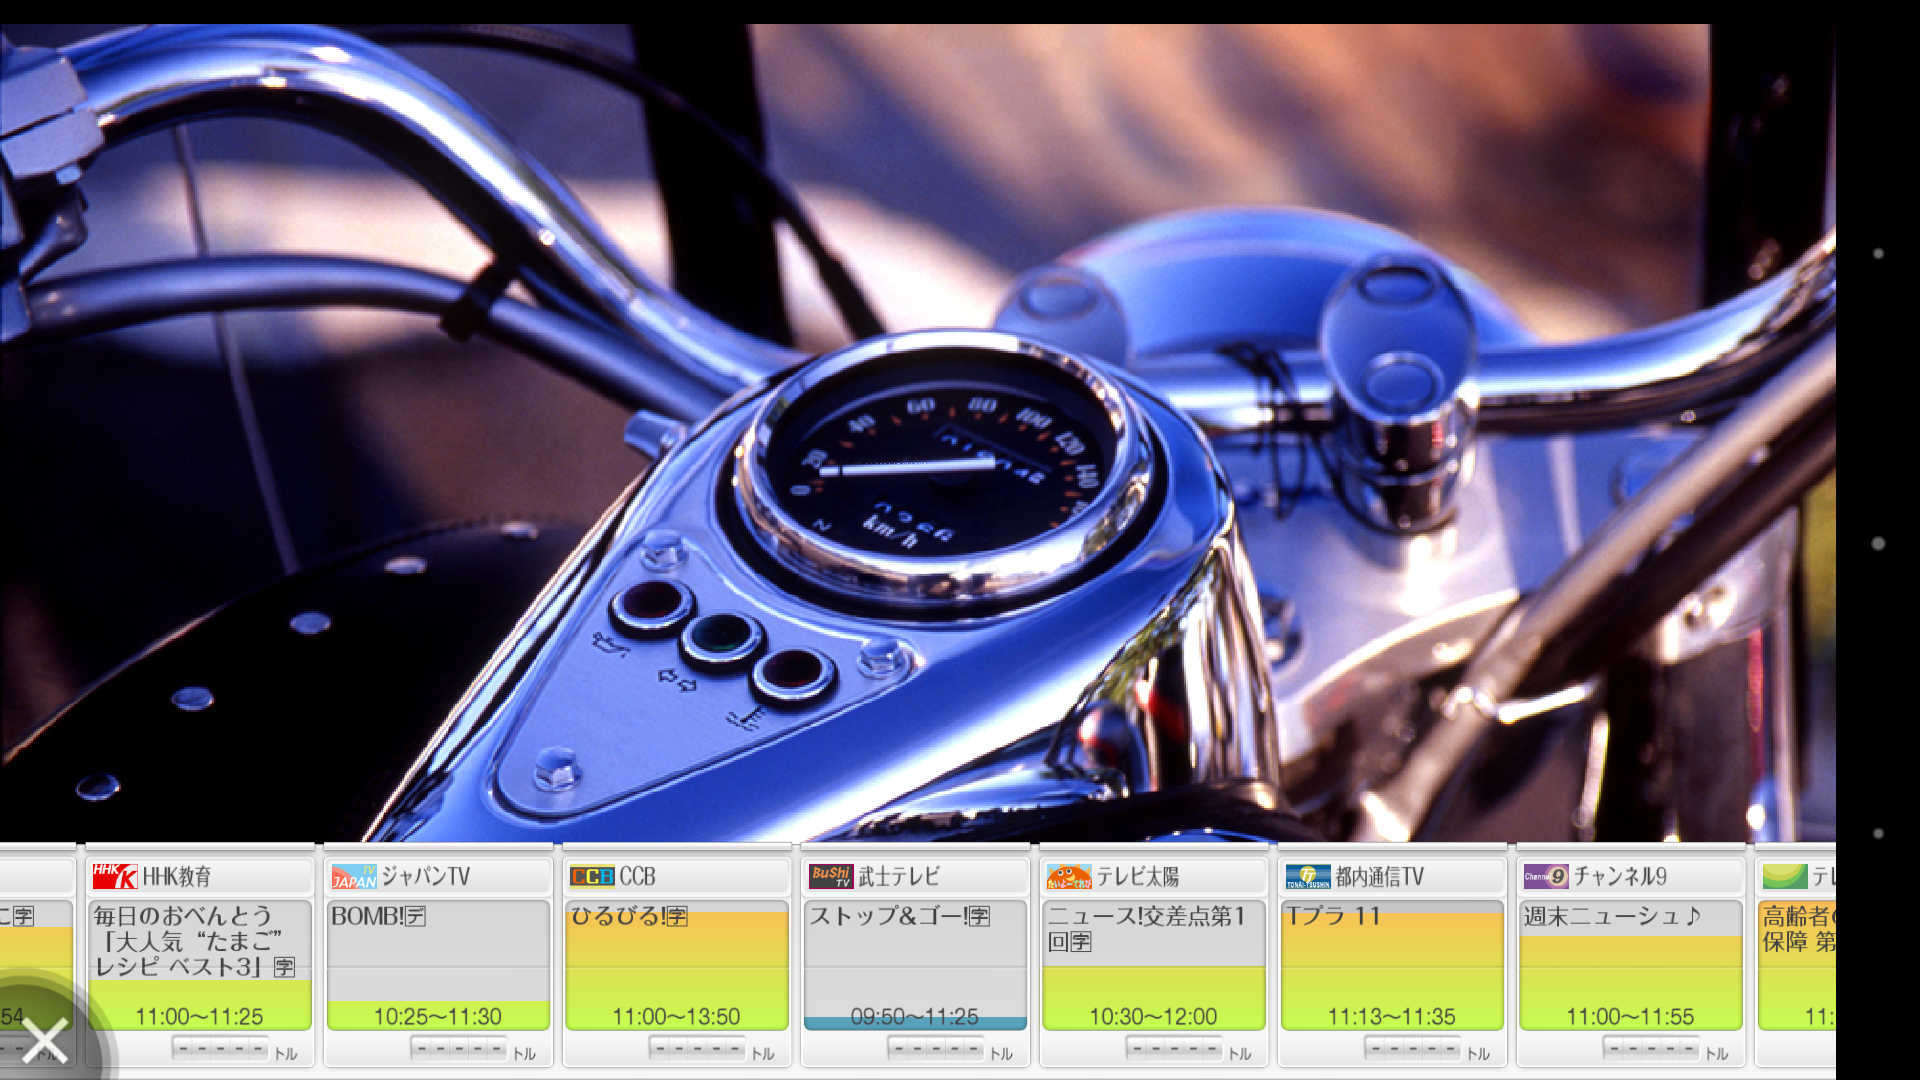Image resolution: width=1920 pixels, height=1080 pixels.
Task: Click the middle dot on right edge
Action: (1878, 543)
